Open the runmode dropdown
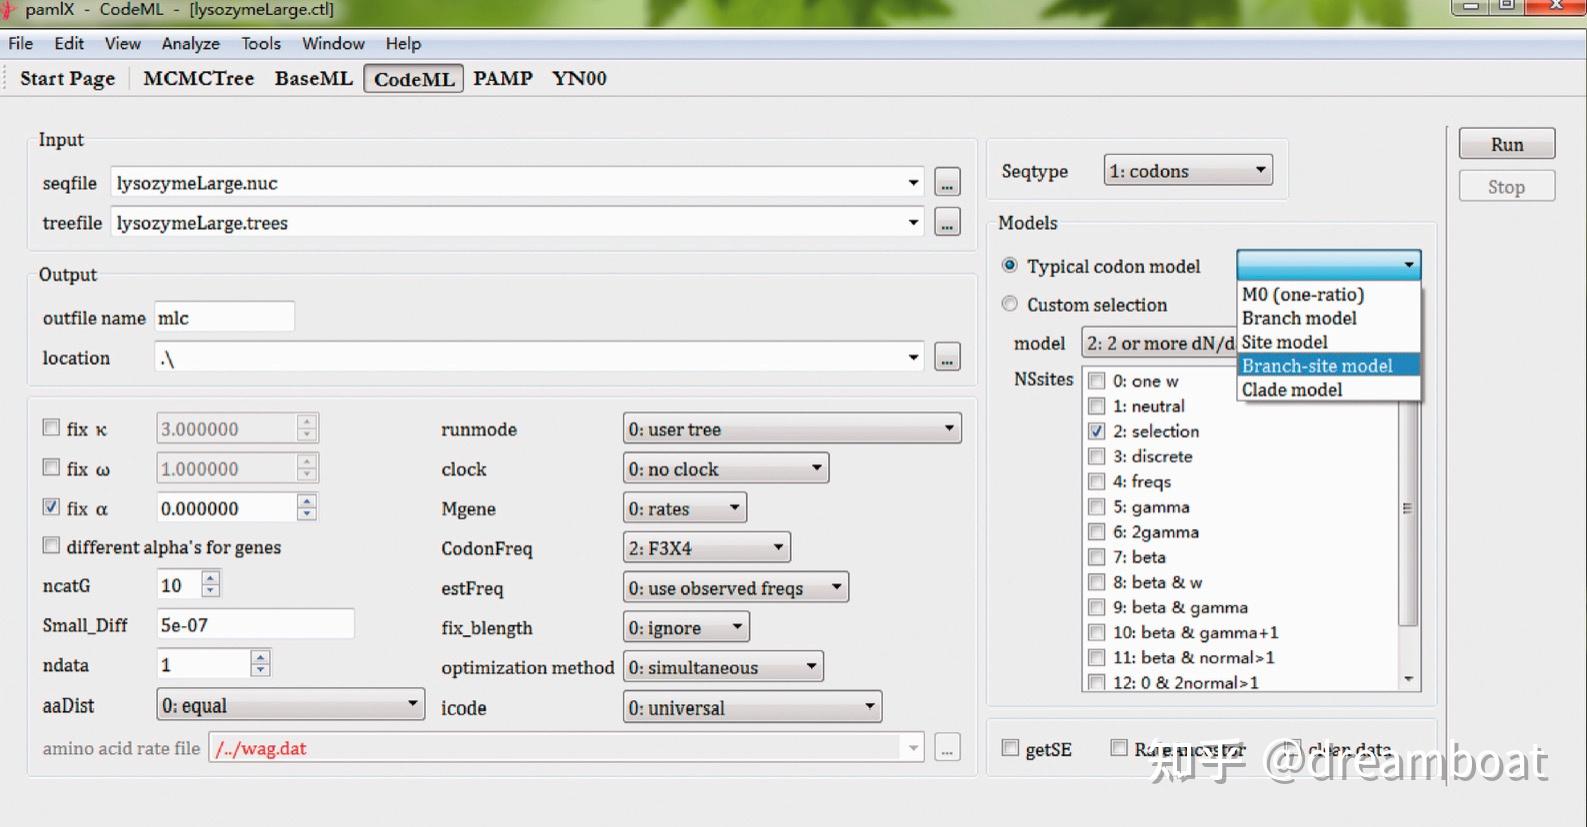The image size is (1587, 827). pos(792,429)
